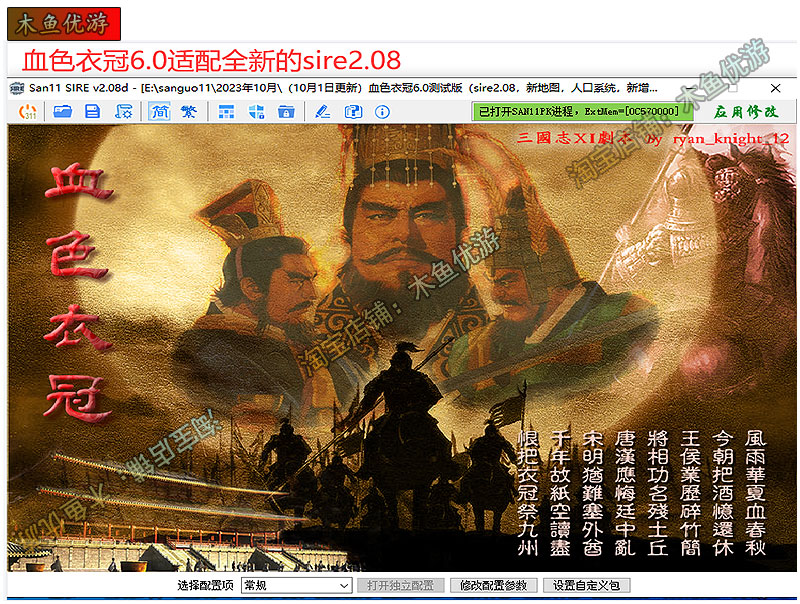
Task: Switch to Traditional Chinese 繁 button
Action: (188, 111)
